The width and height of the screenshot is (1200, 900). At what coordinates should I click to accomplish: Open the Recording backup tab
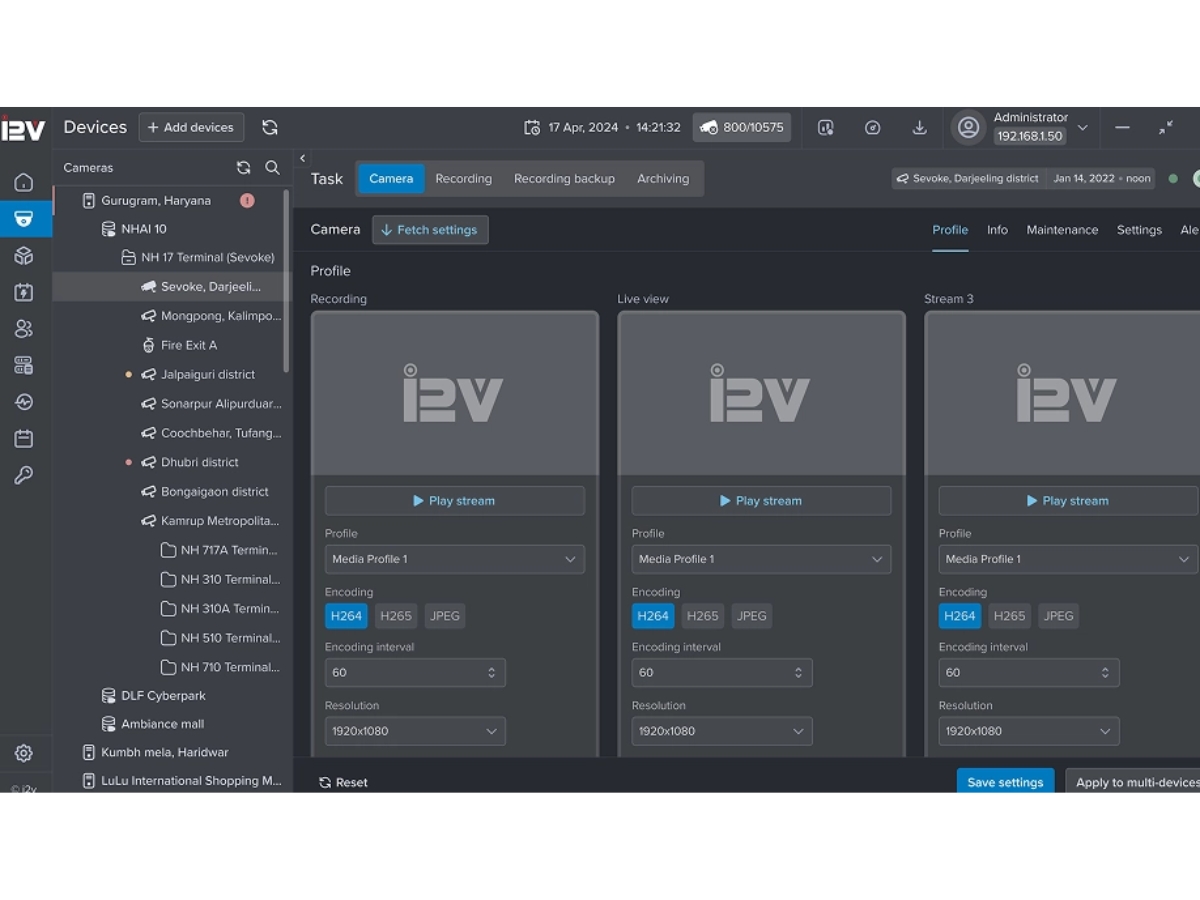coord(564,179)
